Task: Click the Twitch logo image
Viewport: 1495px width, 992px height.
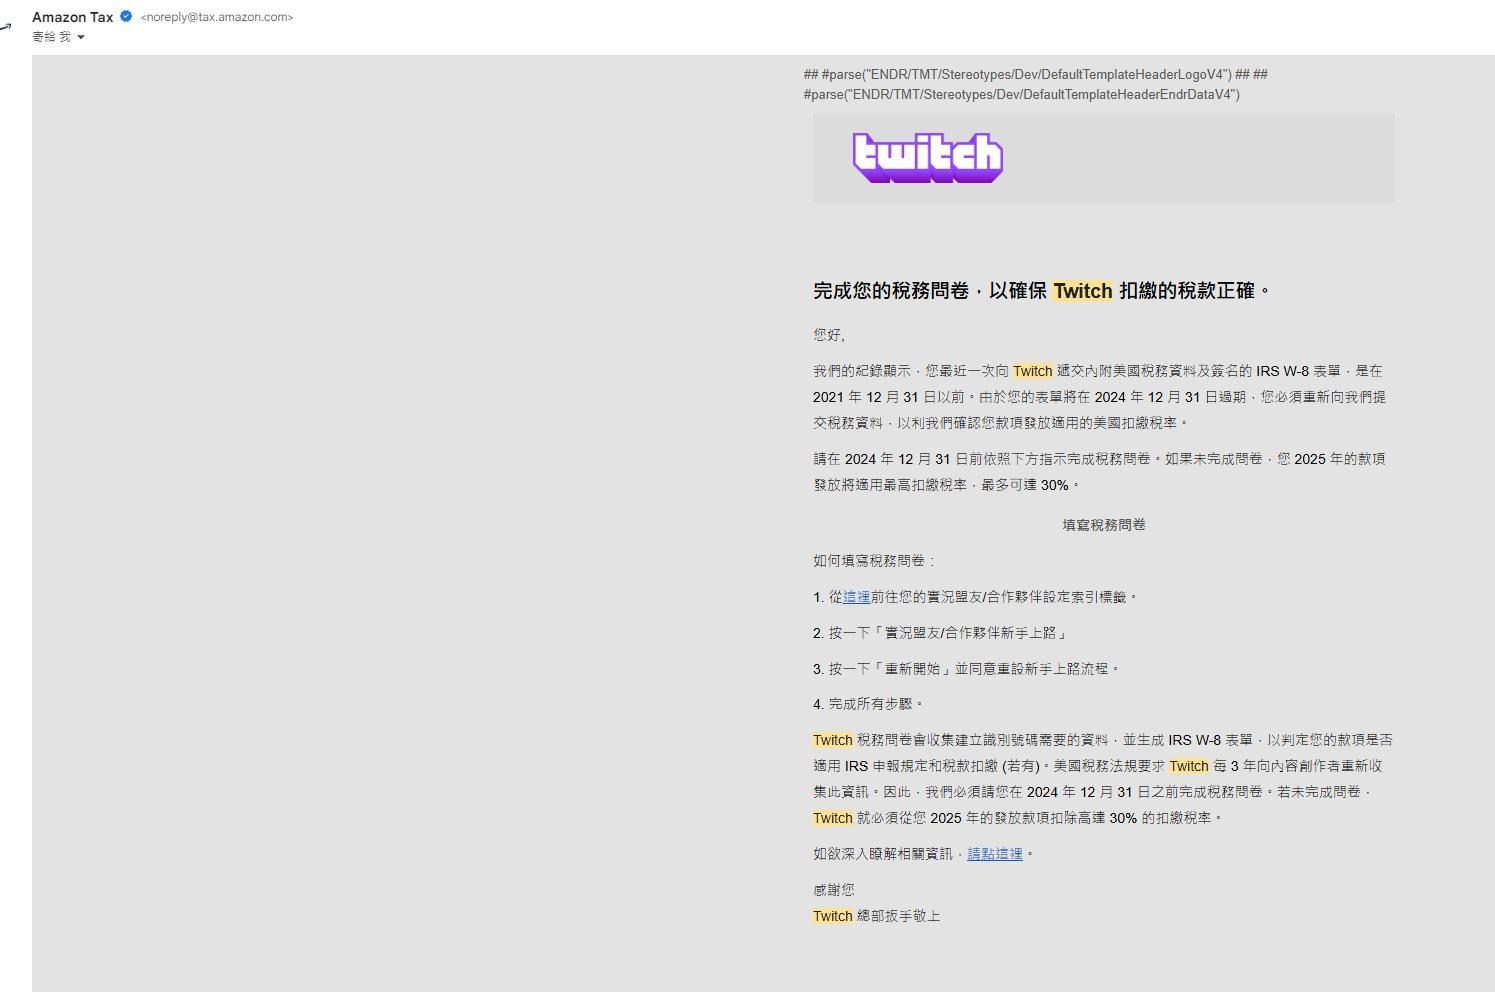Action: (x=927, y=157)
